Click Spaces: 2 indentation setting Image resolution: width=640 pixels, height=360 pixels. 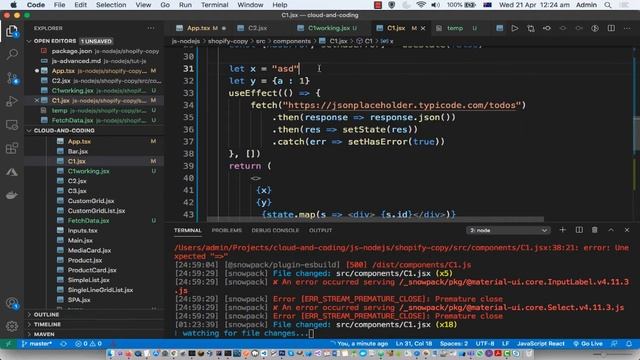[454, 344]
